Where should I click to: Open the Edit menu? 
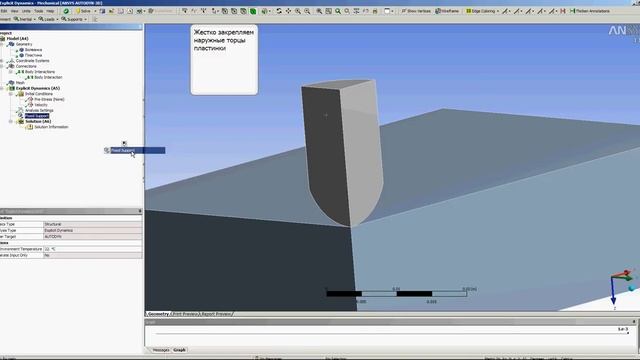tap(4, 11)
